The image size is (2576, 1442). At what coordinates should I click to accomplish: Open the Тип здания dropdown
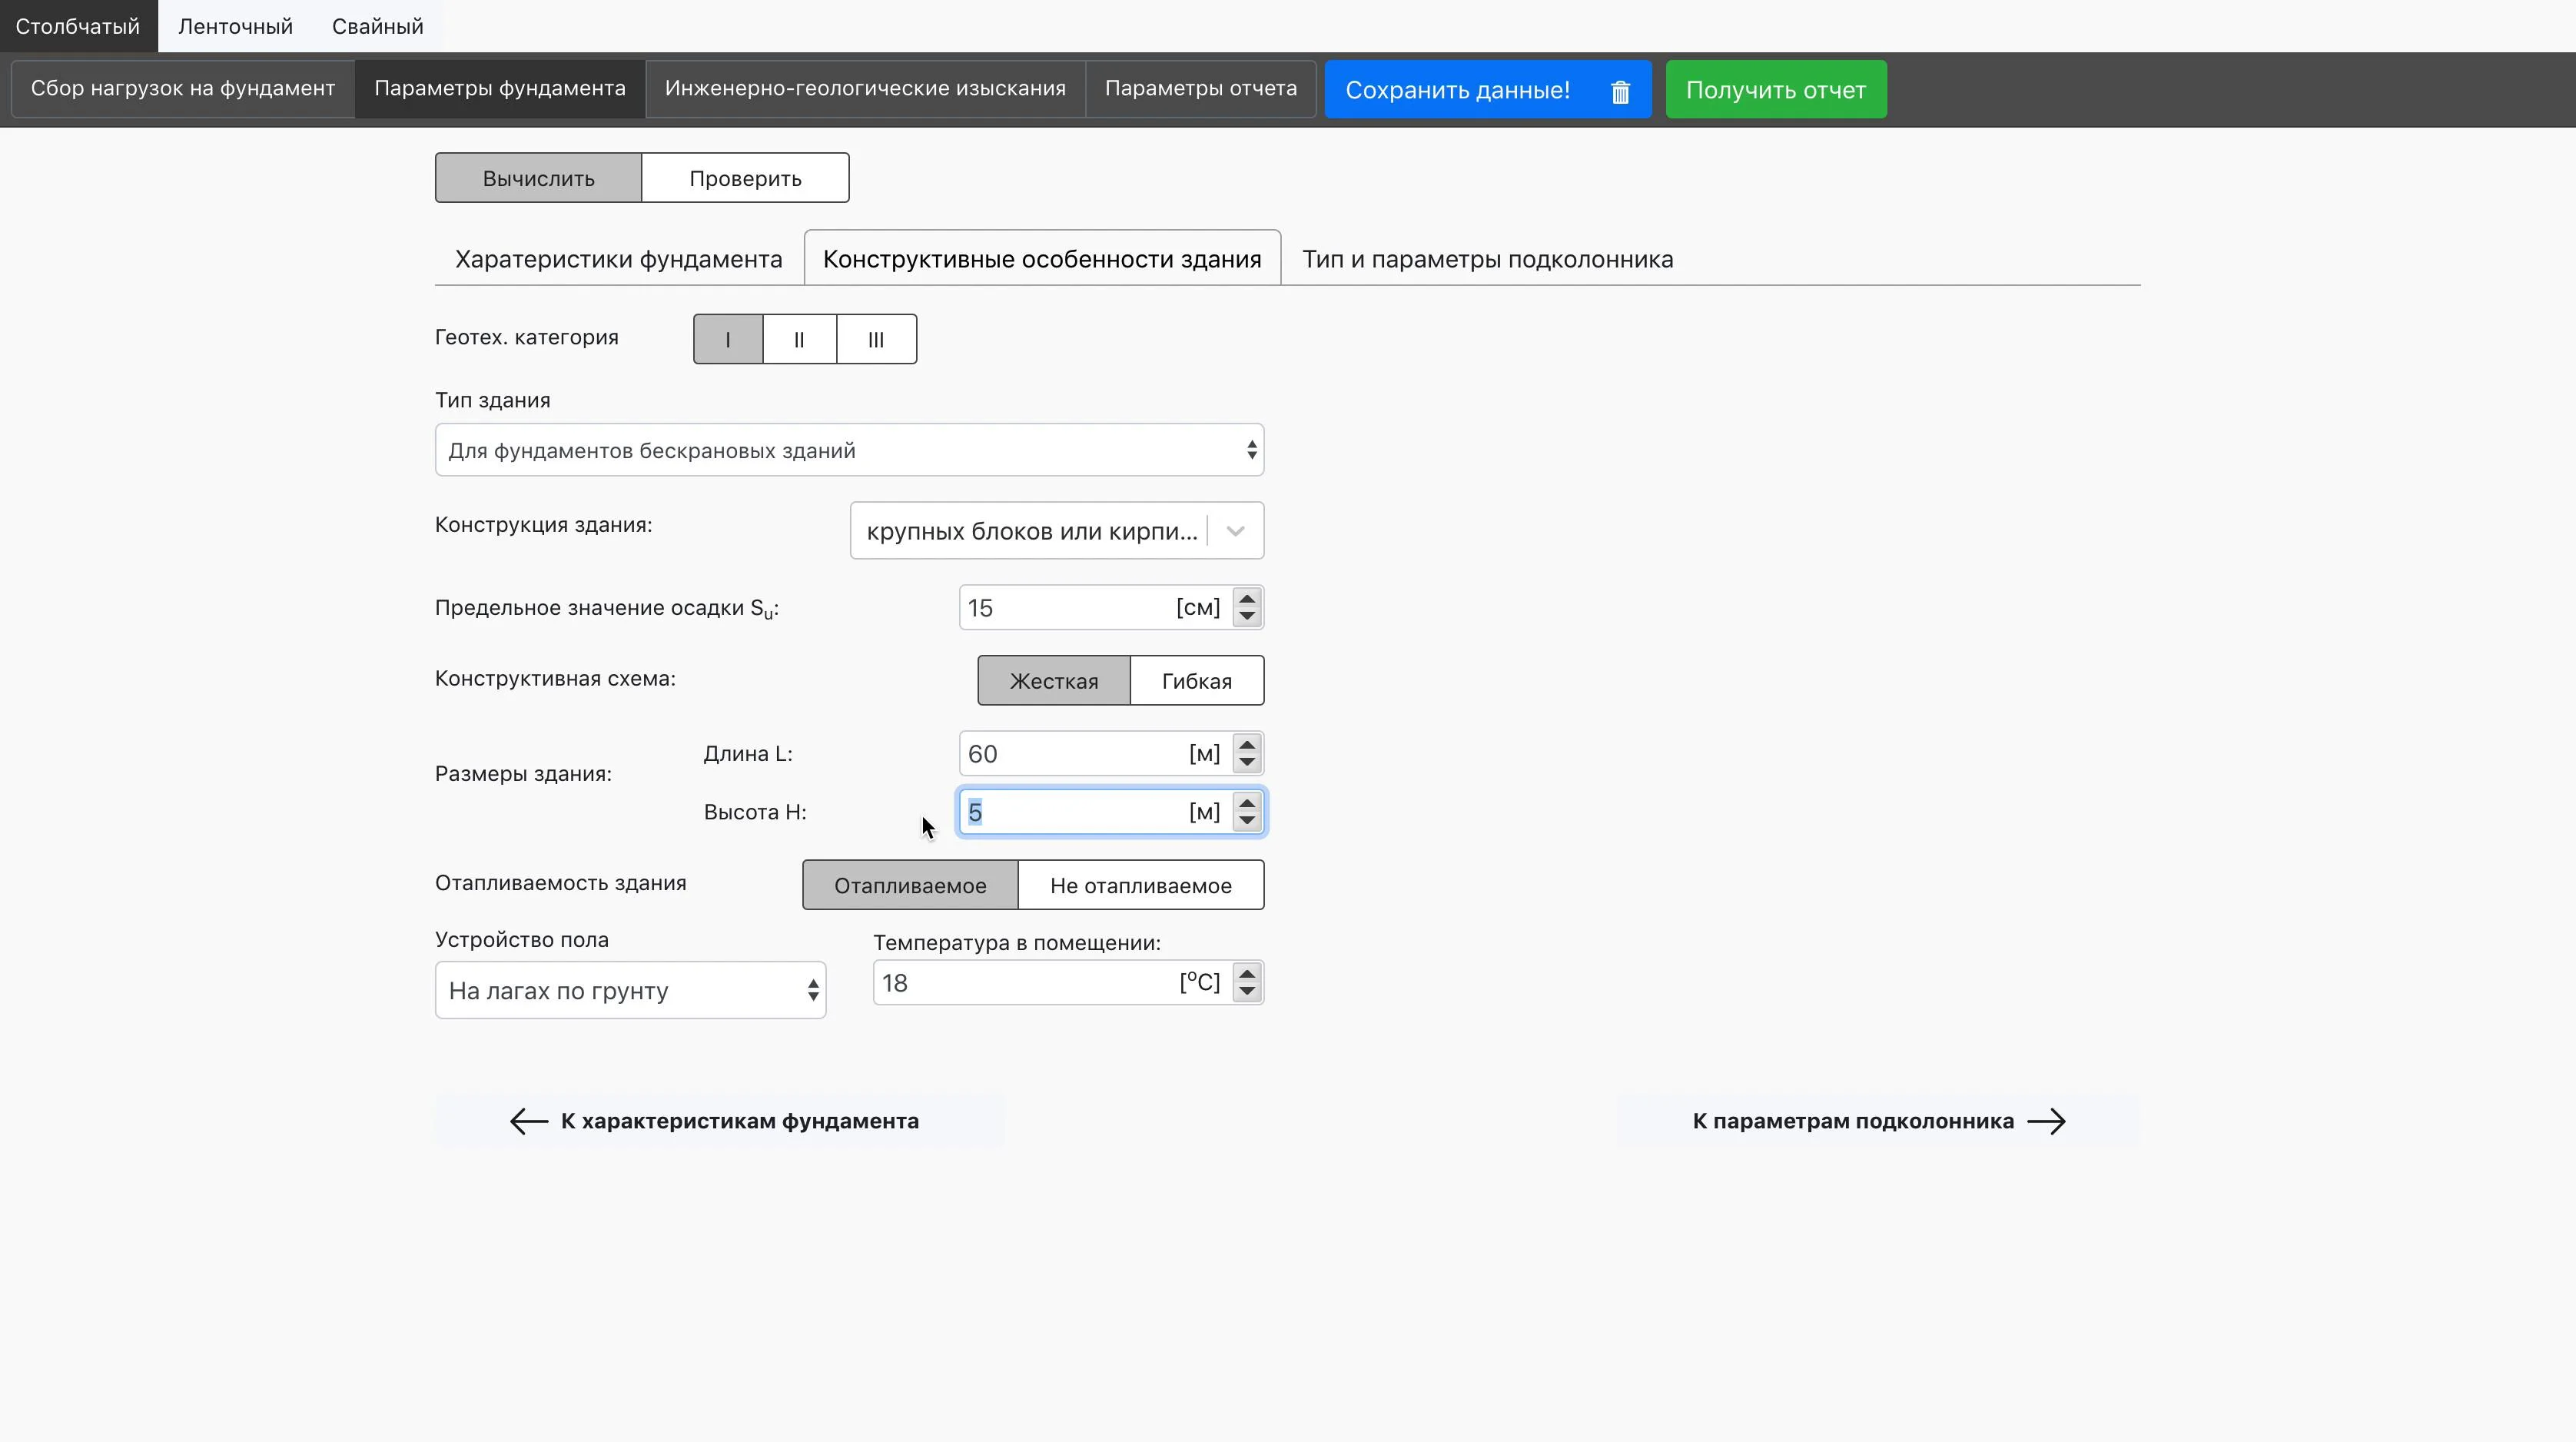(x=849, y=450)
